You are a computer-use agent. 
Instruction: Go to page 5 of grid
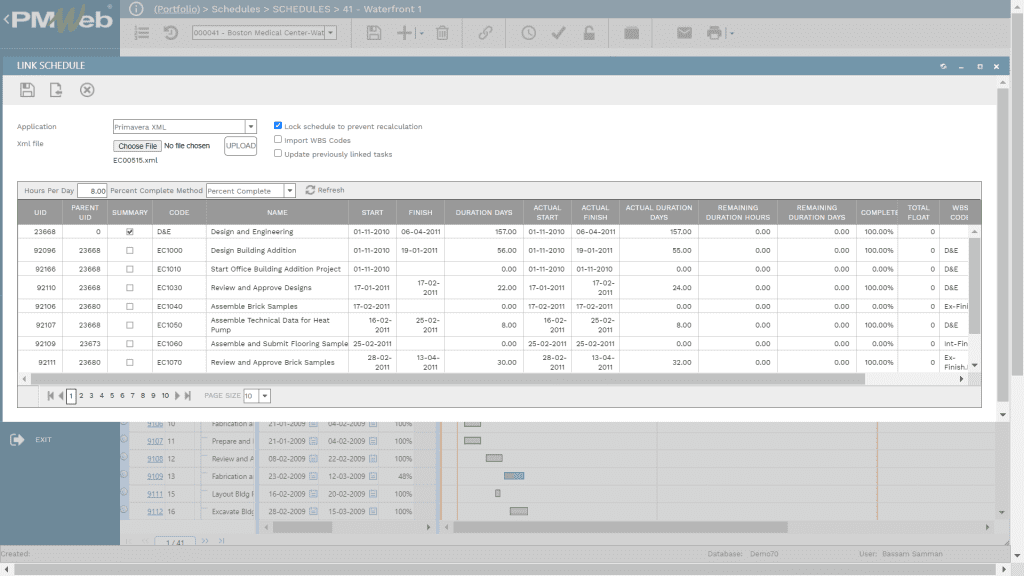(112, 396)
